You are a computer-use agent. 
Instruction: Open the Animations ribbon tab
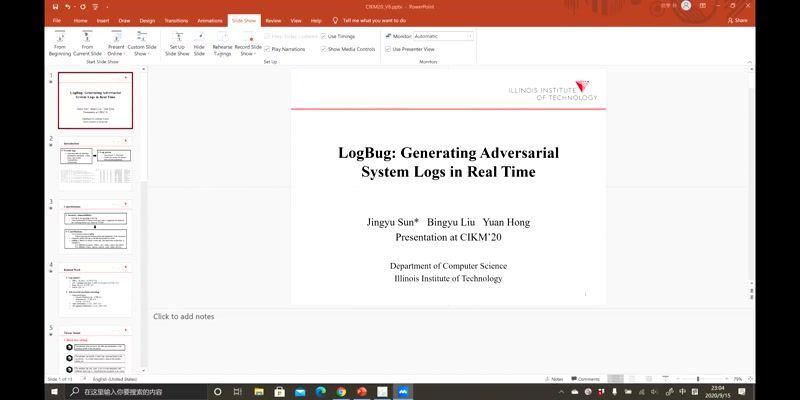[x=210, y=20]
